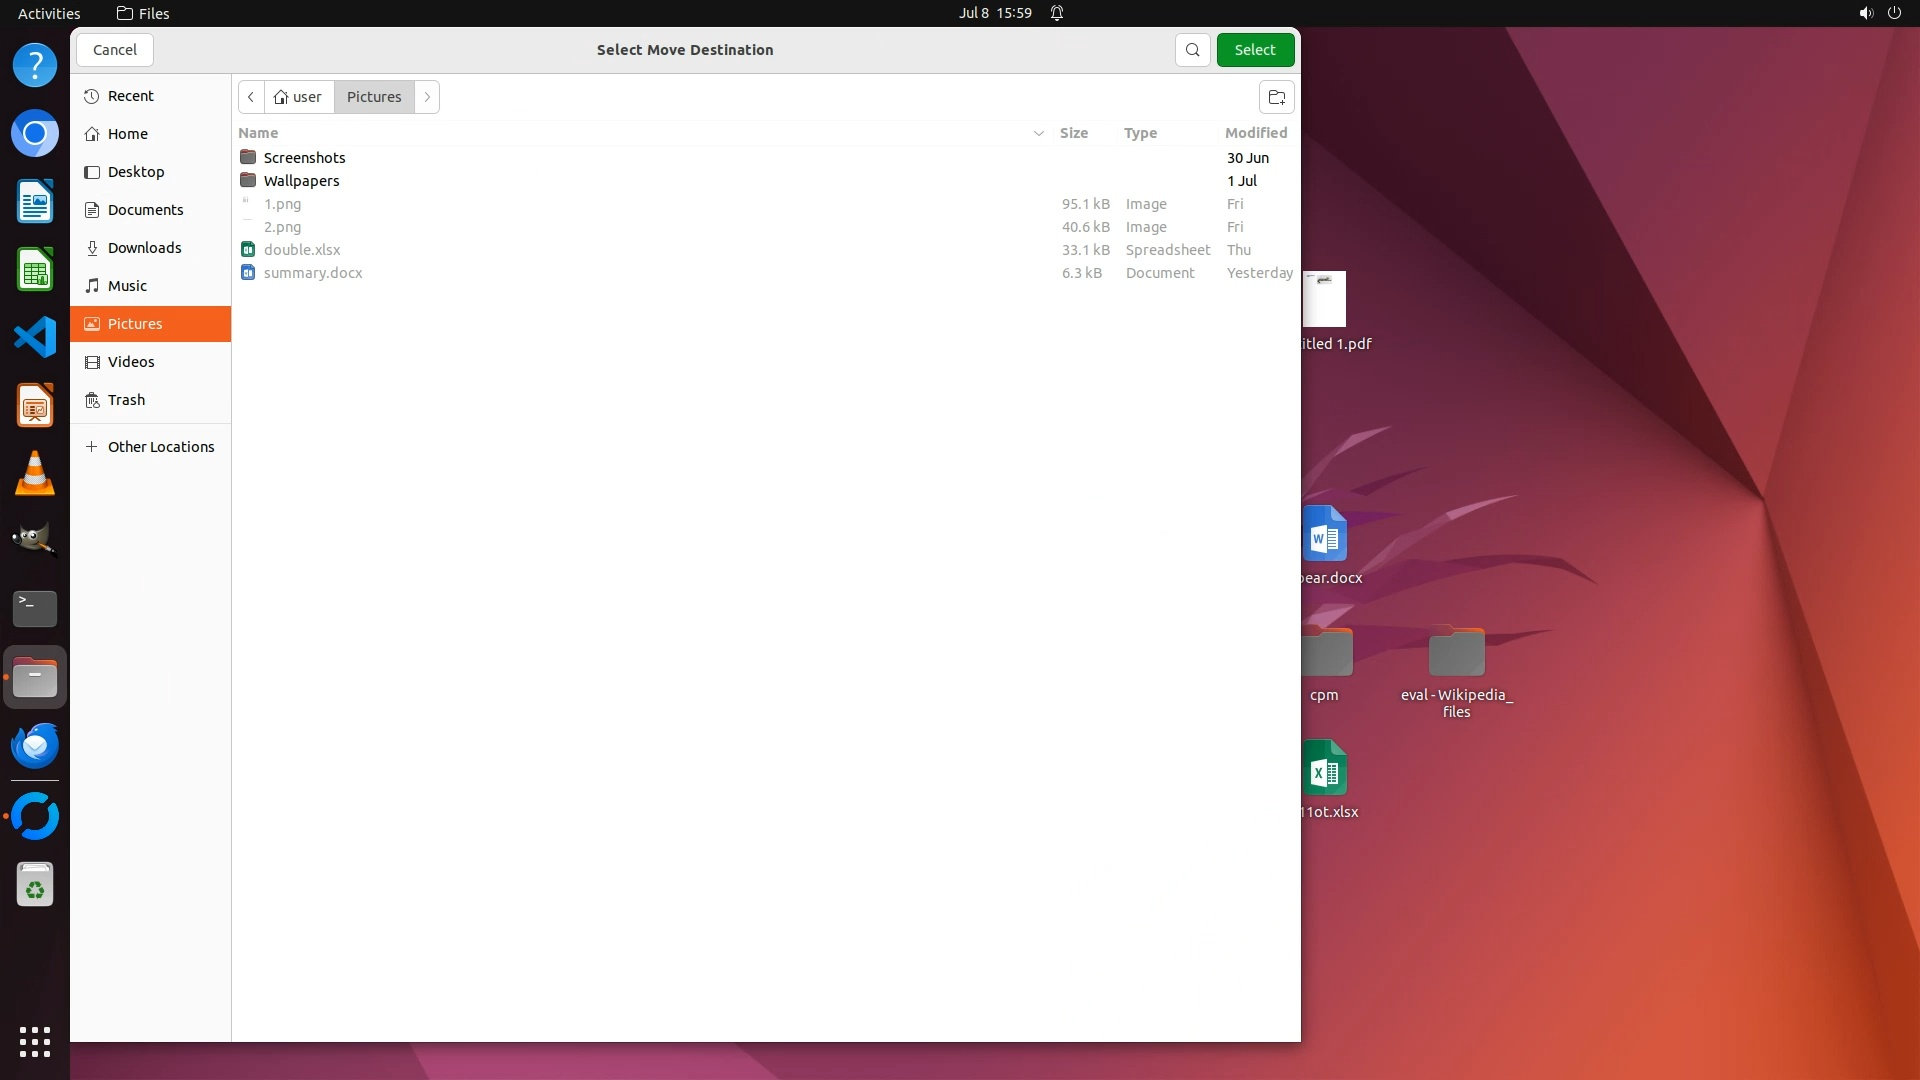
Task: Select Music in the sidebar
Action: [127, 286]
